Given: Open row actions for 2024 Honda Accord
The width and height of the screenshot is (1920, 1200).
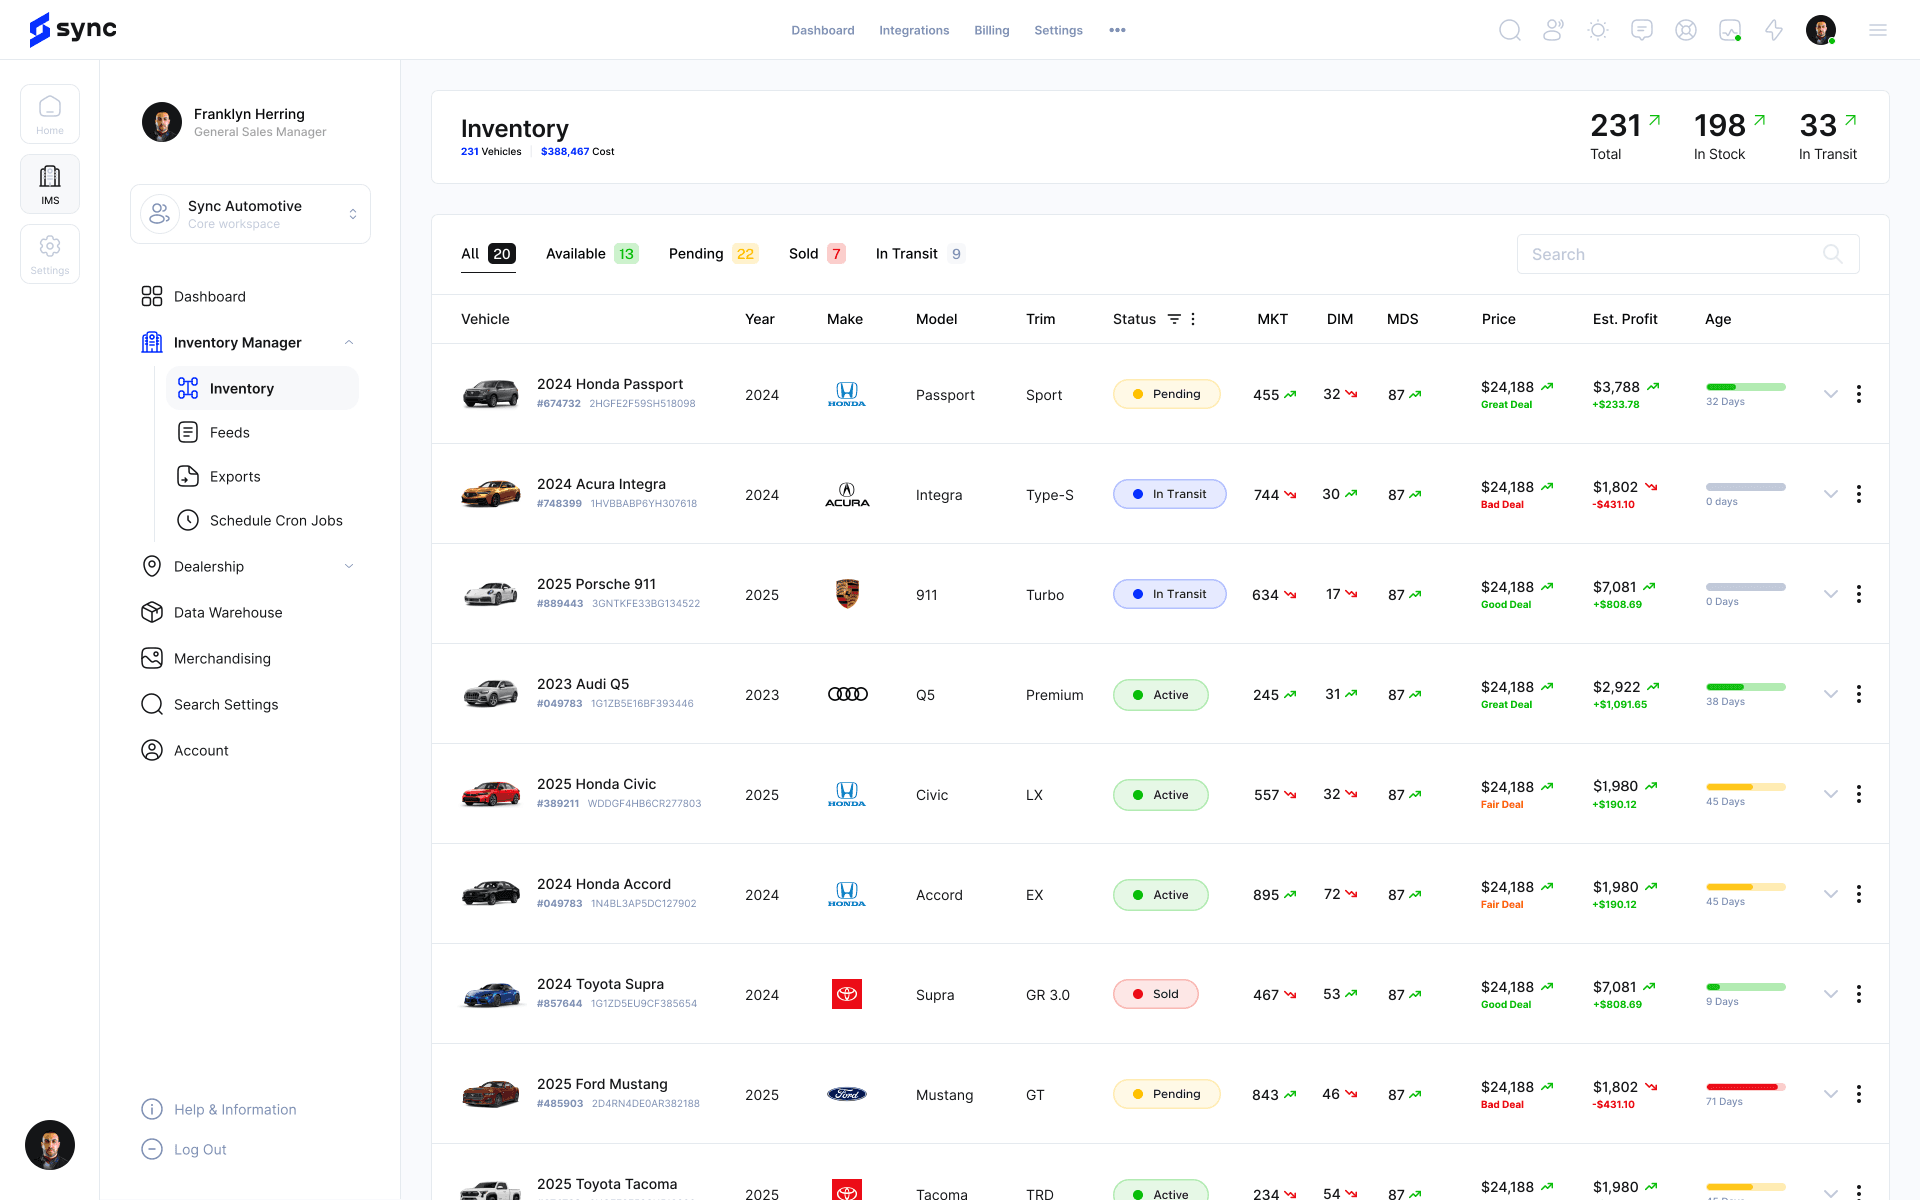Looking at the screenshot, I should pyautogui.click(x=1859, y=894).
